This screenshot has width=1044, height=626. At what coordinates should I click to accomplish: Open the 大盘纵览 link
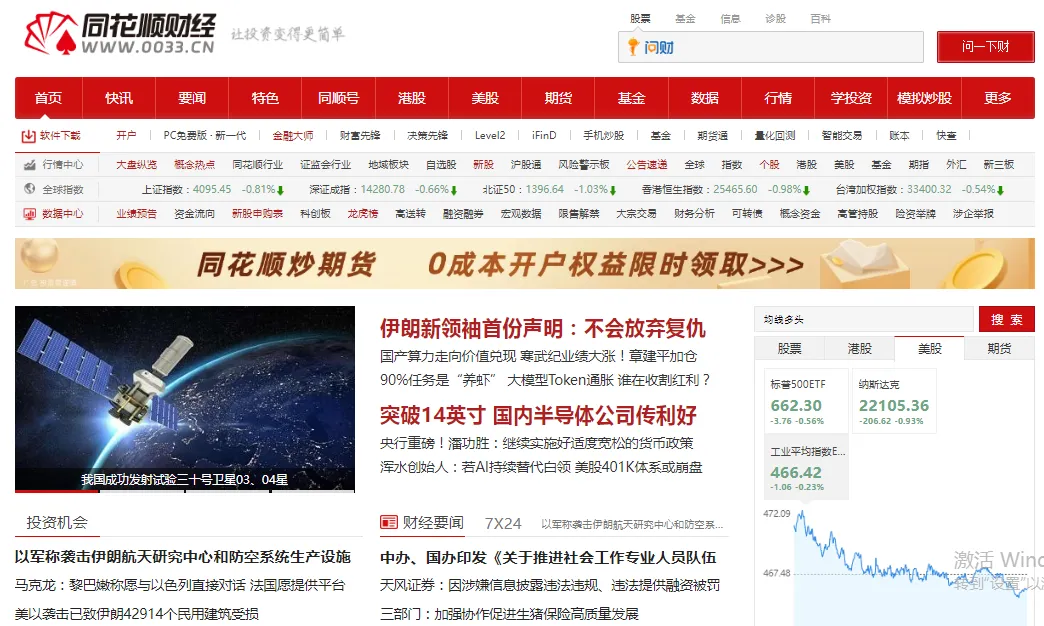coord(136,164)
